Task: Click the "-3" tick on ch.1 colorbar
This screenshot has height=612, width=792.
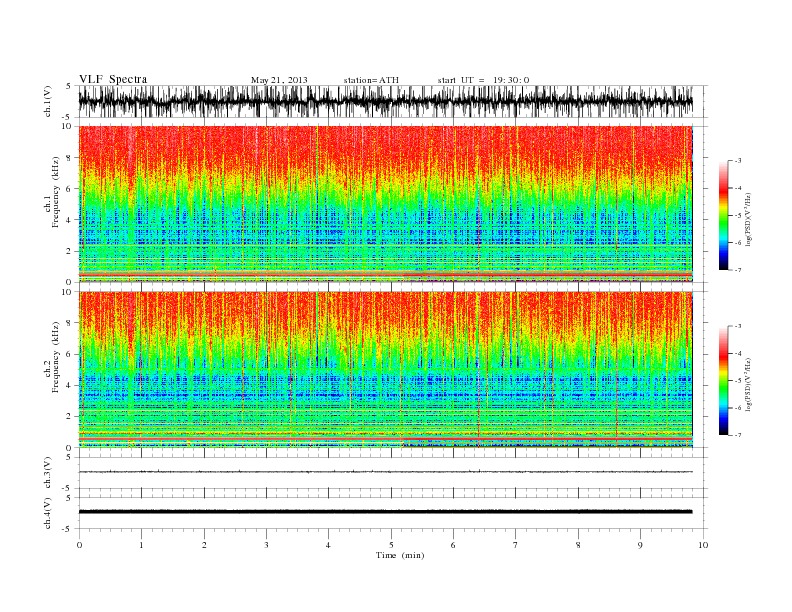Action: pos(738,161)
